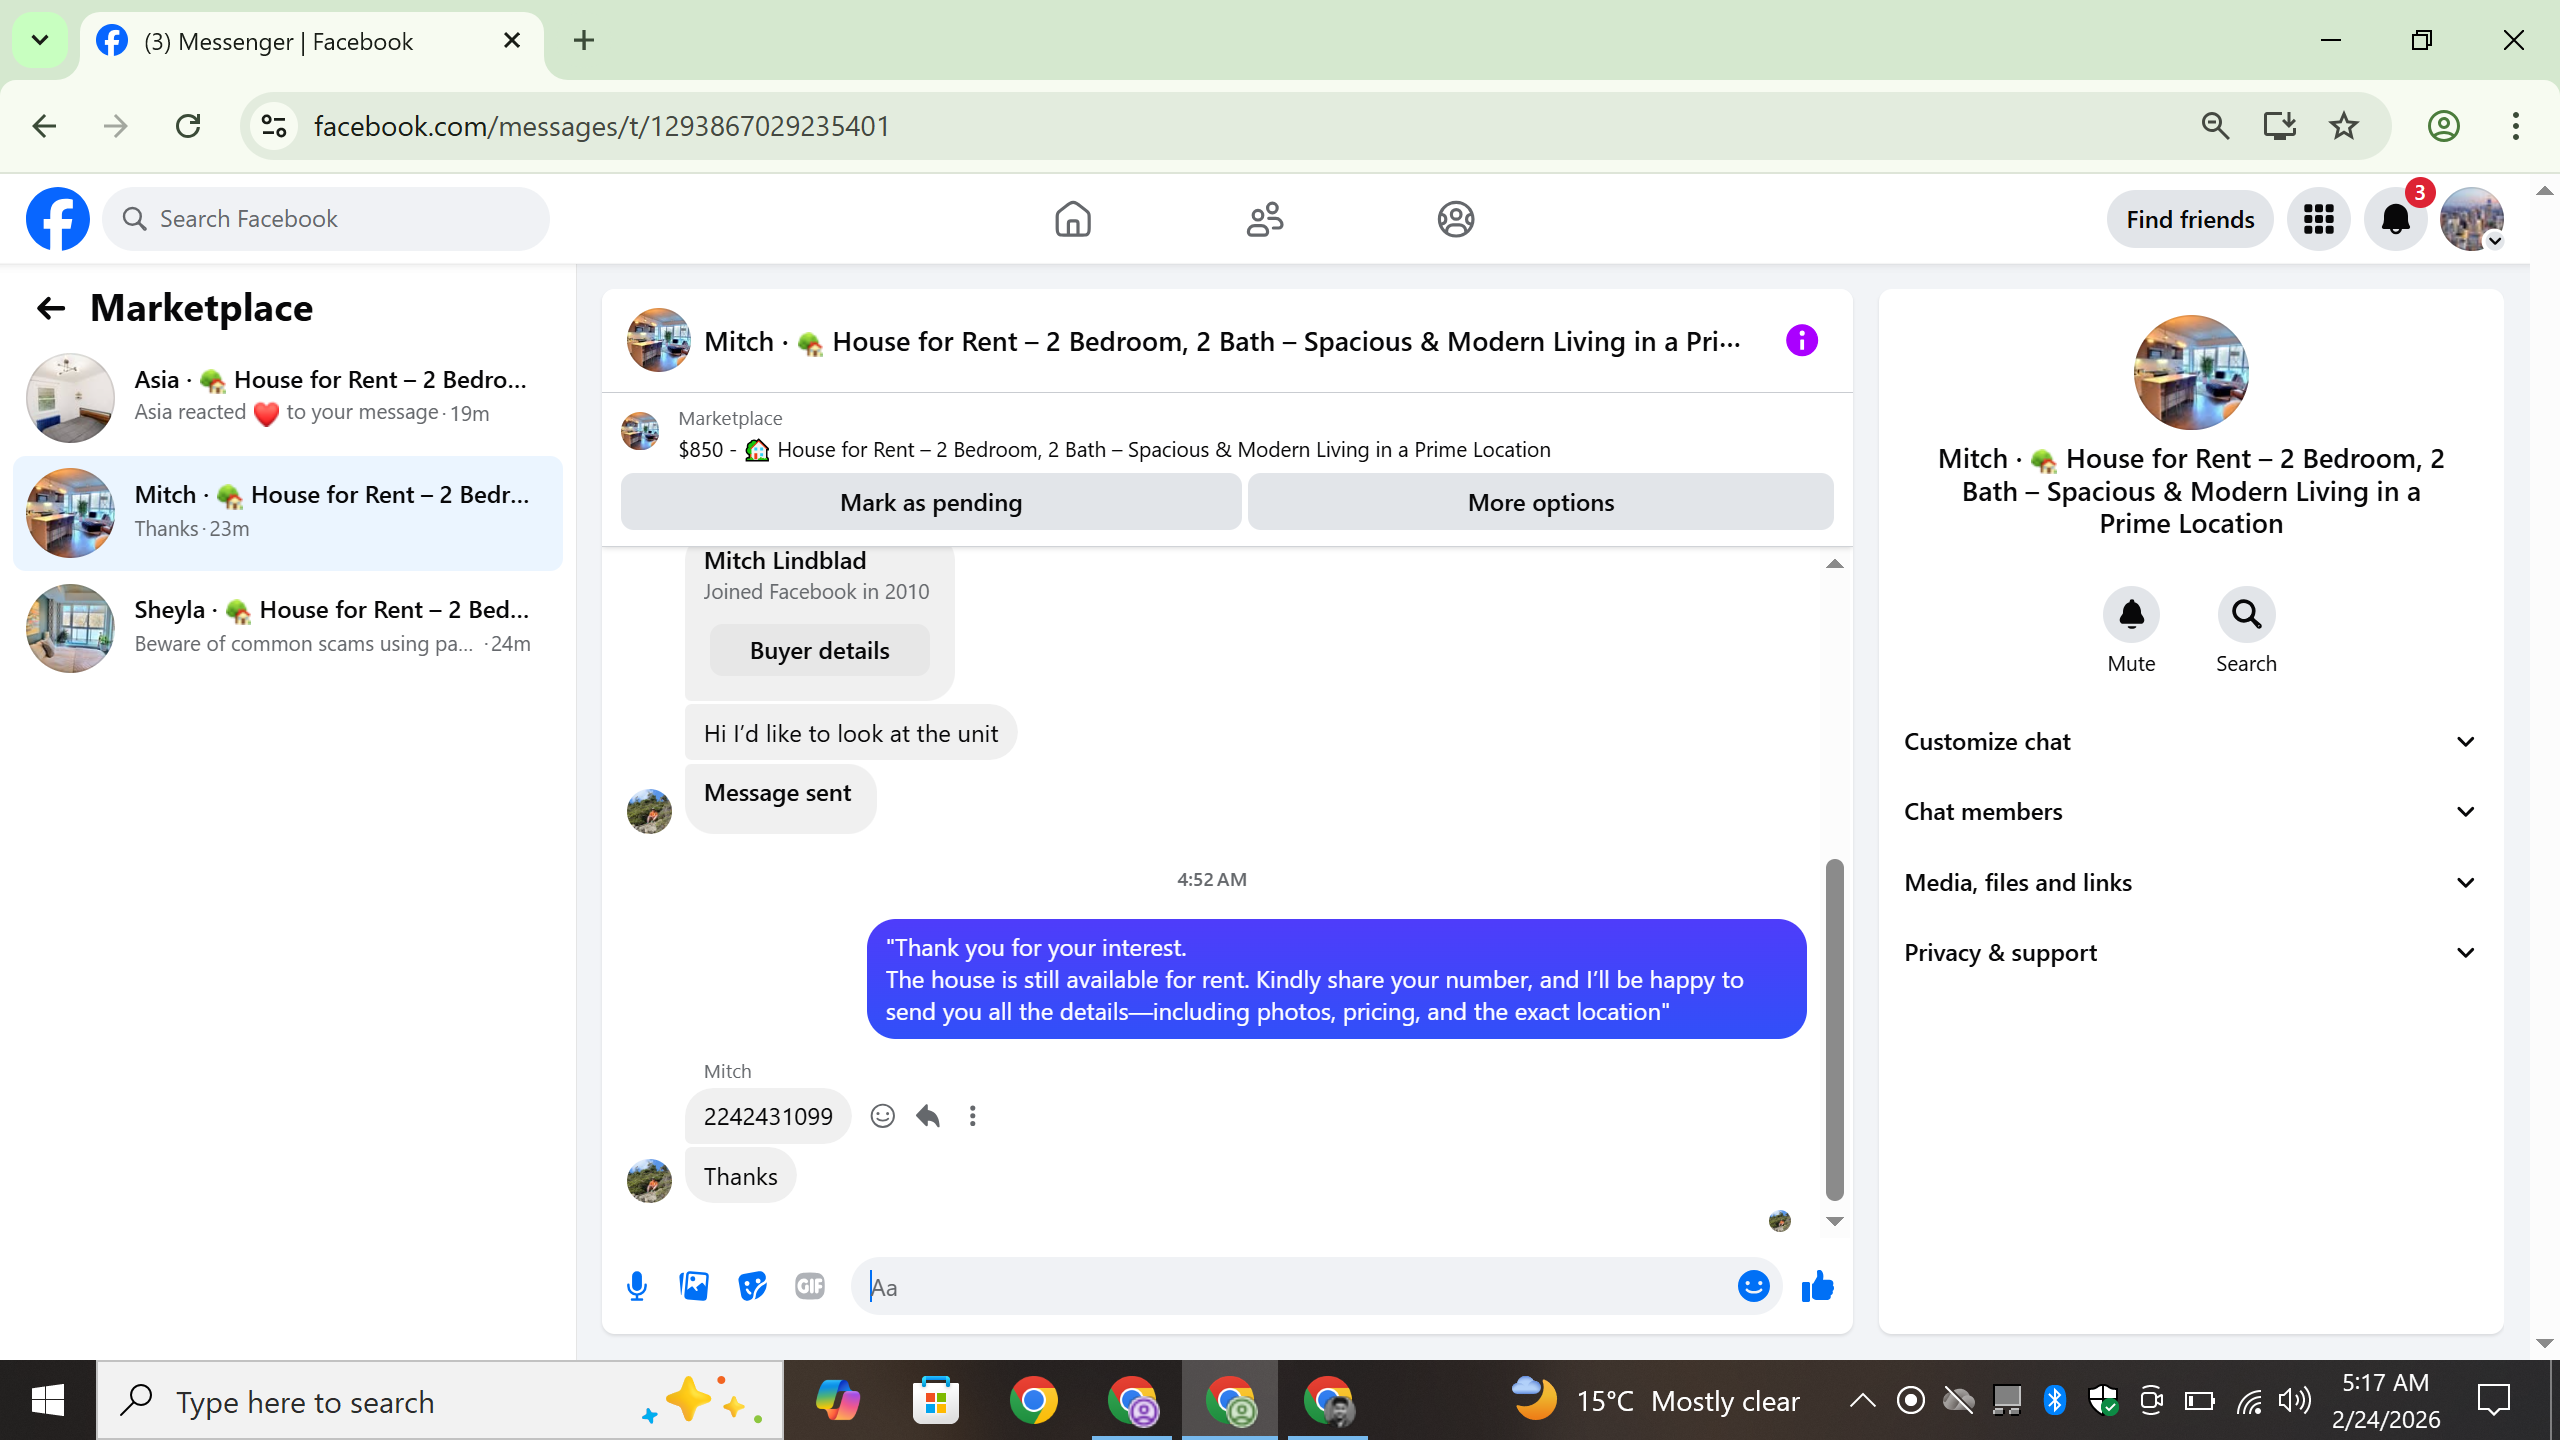React to the 2242431099 message
2560x1440 pixels.
882,1116
